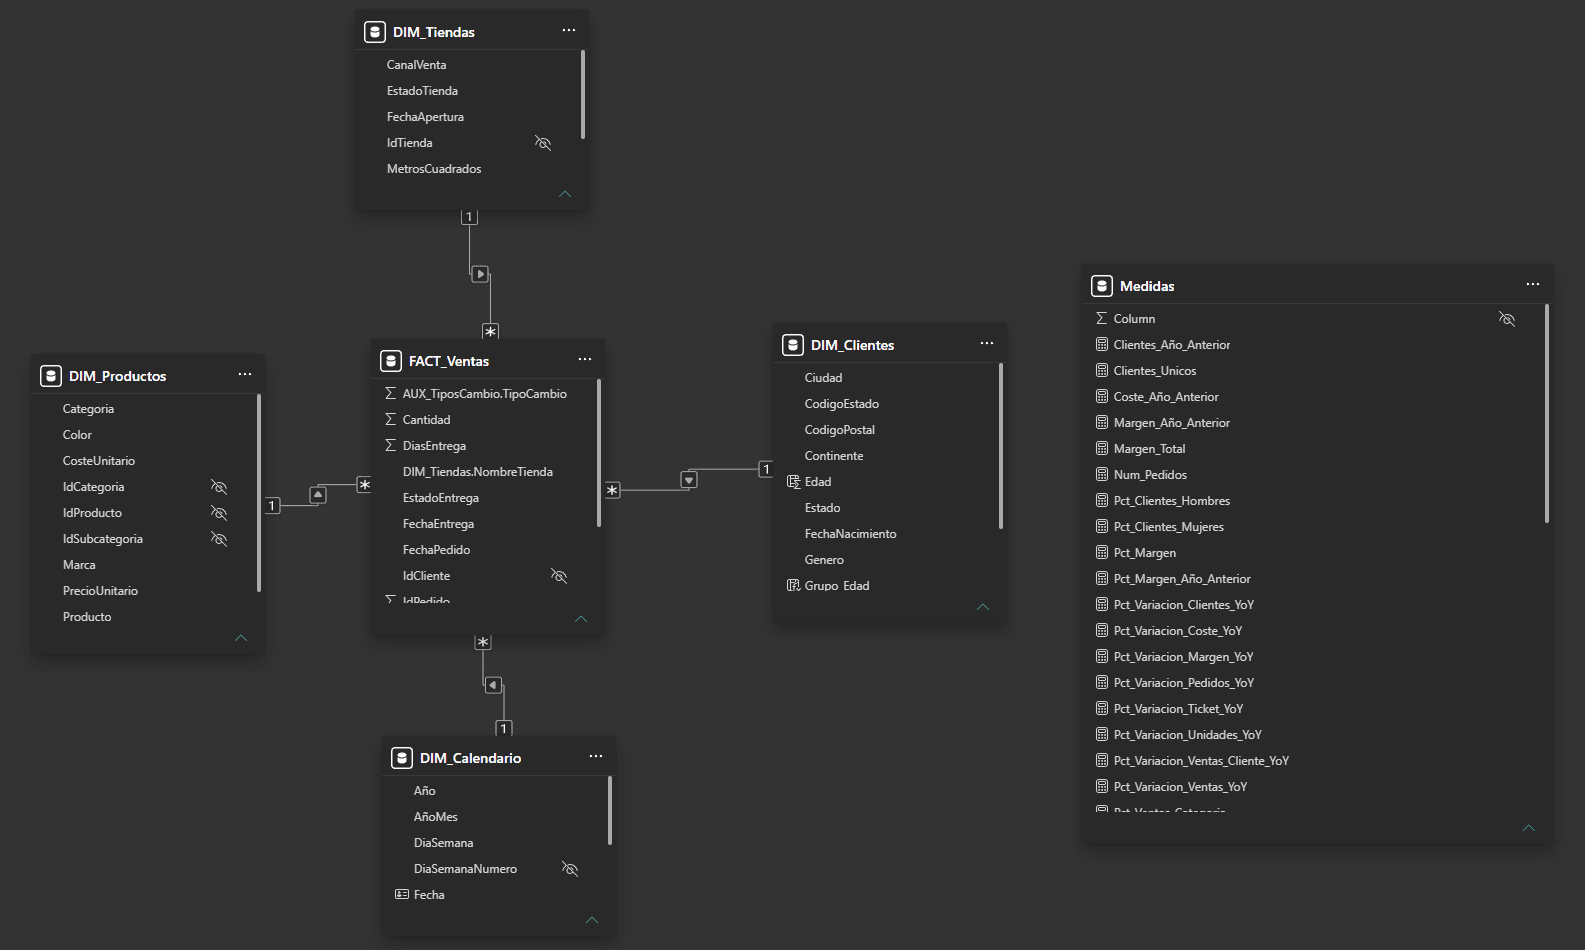Image resolution: width=1585 pixels, height=950 pixels.
Task: Open more options for DIM_Tiendas table
Action: click(x=569, y=31)
